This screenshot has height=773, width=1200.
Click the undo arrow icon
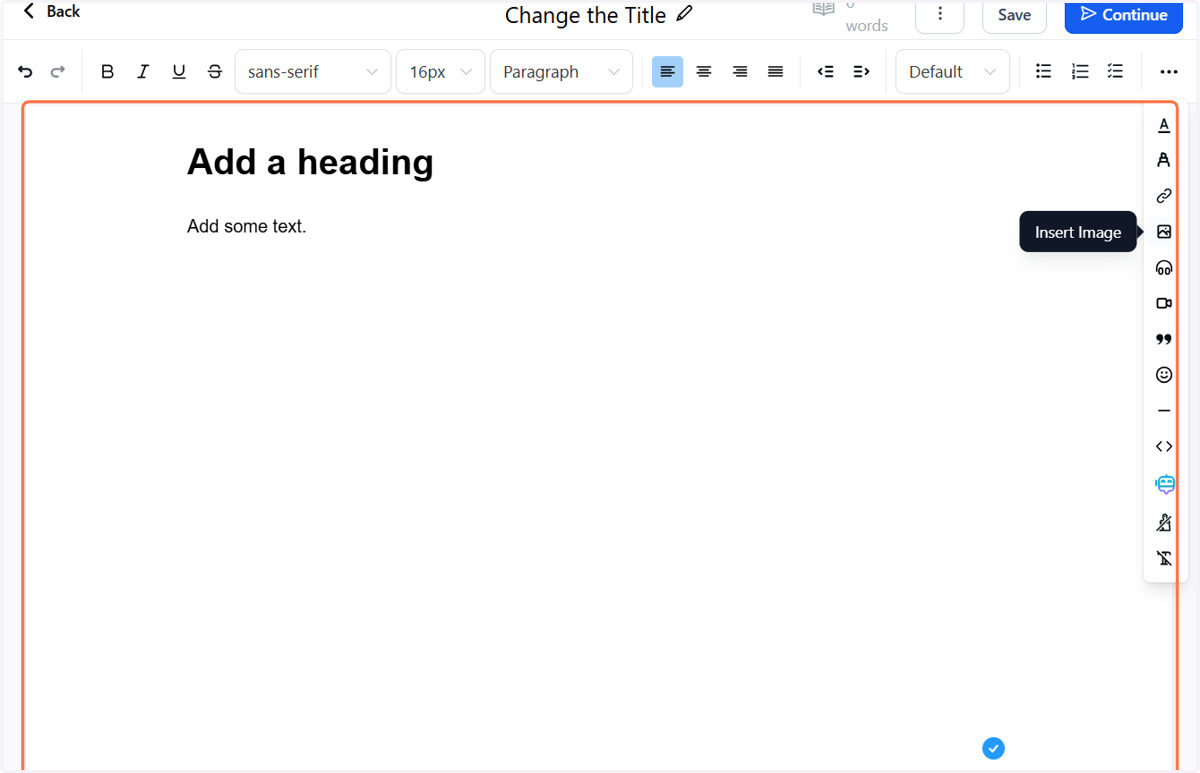tap(25, 72)
